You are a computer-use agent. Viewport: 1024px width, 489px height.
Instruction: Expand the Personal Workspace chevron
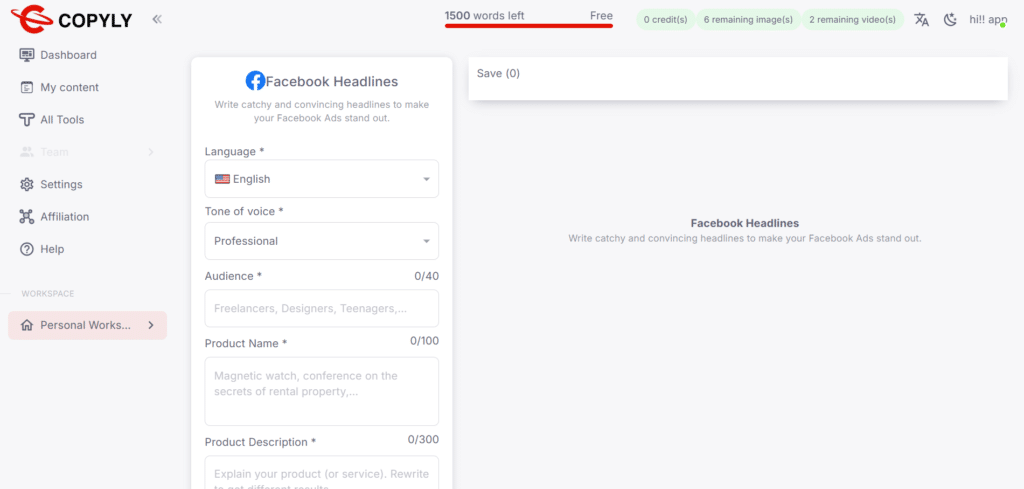coord(151,325)
